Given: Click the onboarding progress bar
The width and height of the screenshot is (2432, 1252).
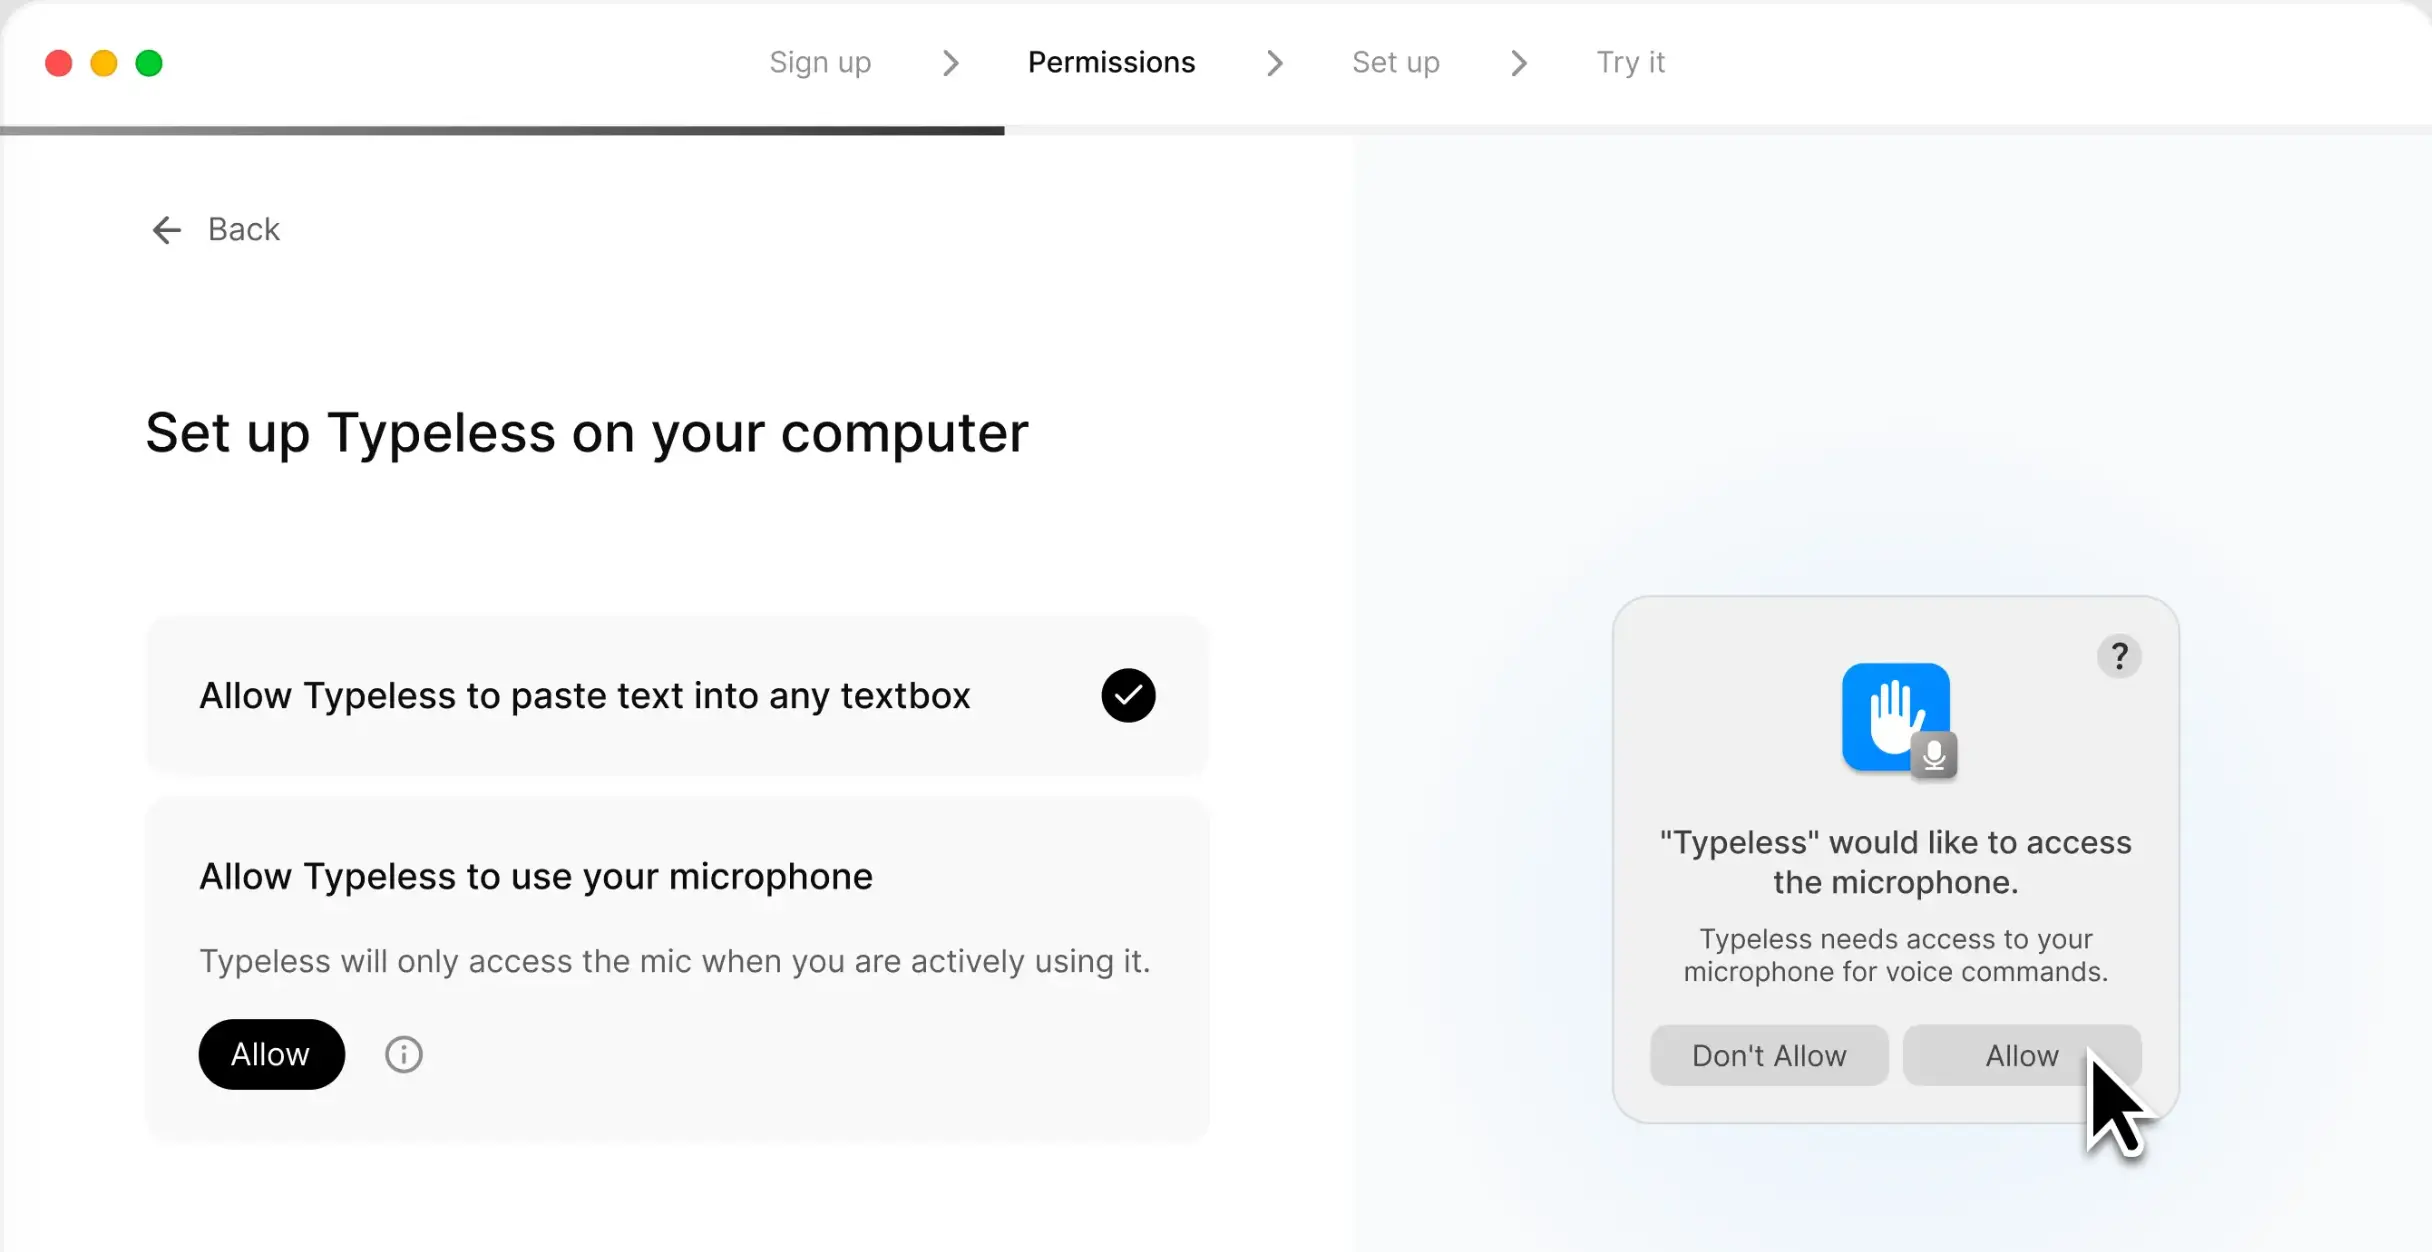Looking at the screenshot, I should coord(502,130).
